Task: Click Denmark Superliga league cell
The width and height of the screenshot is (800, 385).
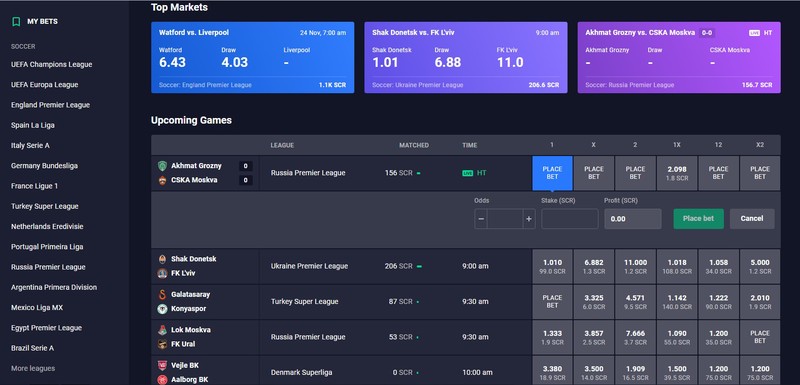Action: (x=302, y=373)
